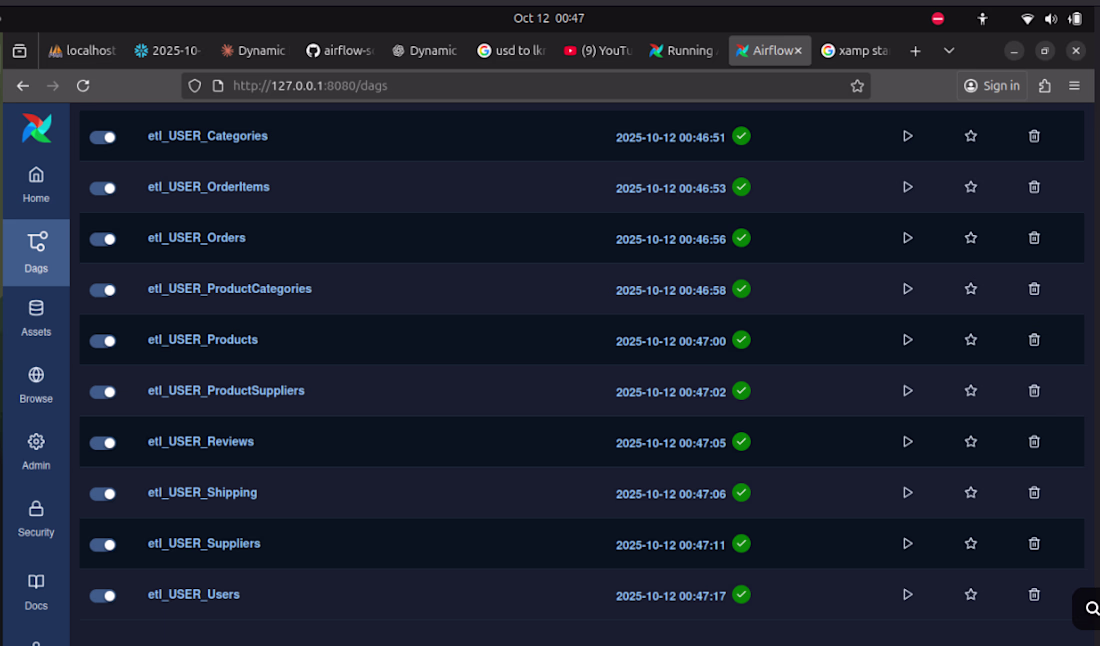Open the Firefox View tab icon
Viewport: 1100px width, 646px height.
20,51
